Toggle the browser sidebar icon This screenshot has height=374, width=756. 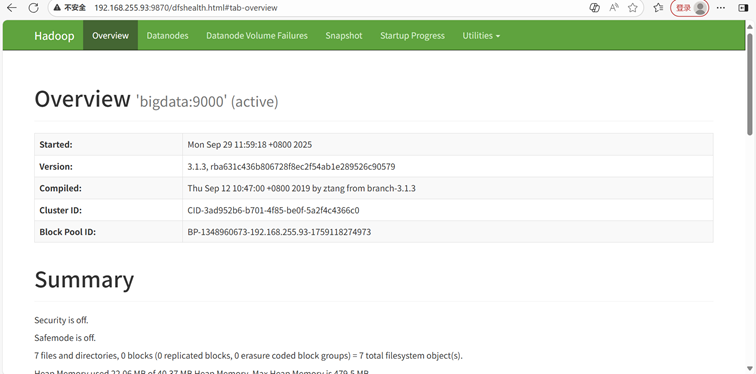click(743, 8)
